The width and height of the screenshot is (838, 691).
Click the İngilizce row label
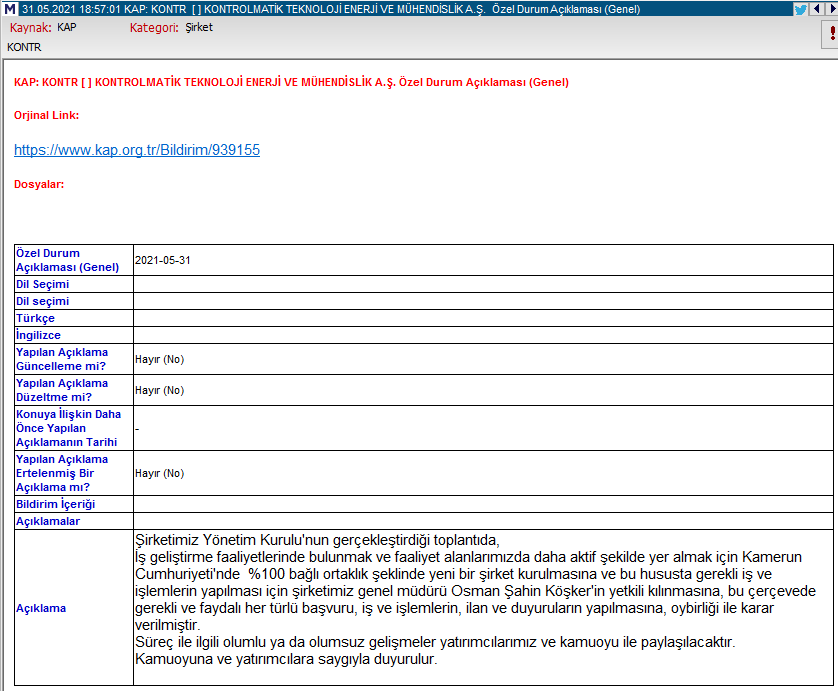click(x=38, y=335)
